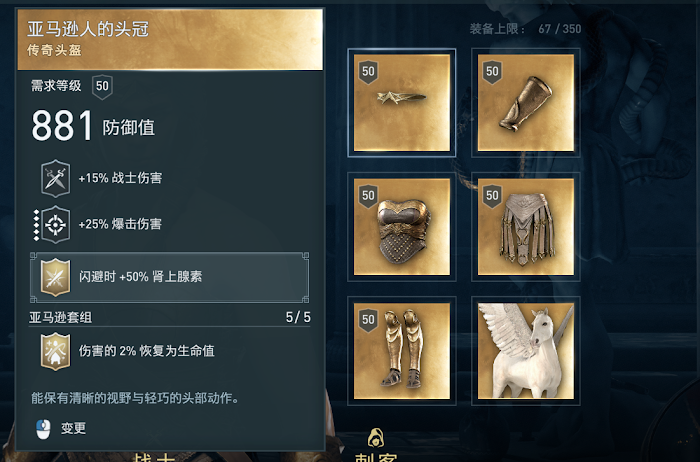Open the 战士 warrior tab
This screenshot has height=462, width=700.
click(x=154, y=458)
